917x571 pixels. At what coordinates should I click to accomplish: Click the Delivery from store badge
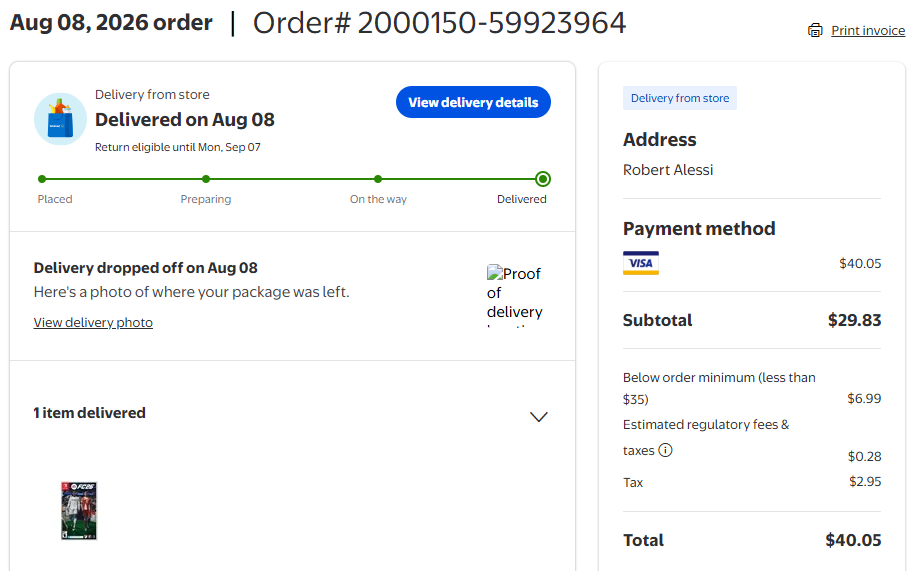click(x=680, y=98)
